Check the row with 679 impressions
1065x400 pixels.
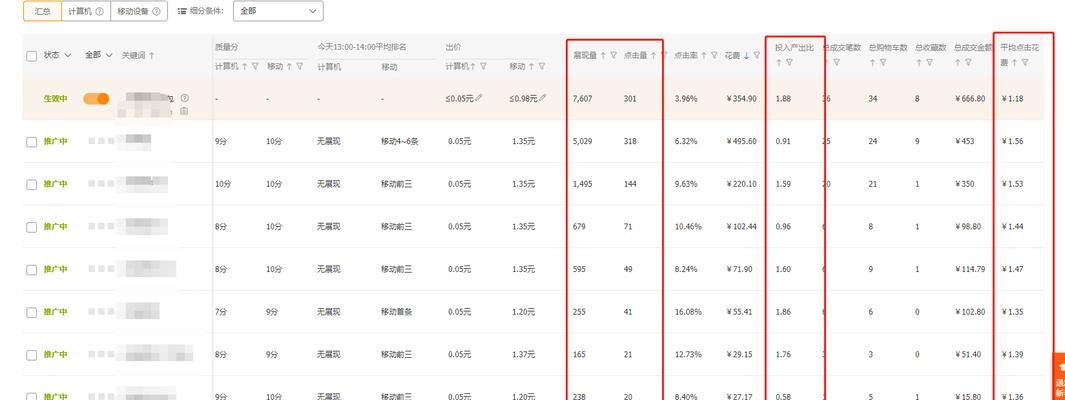31,228
